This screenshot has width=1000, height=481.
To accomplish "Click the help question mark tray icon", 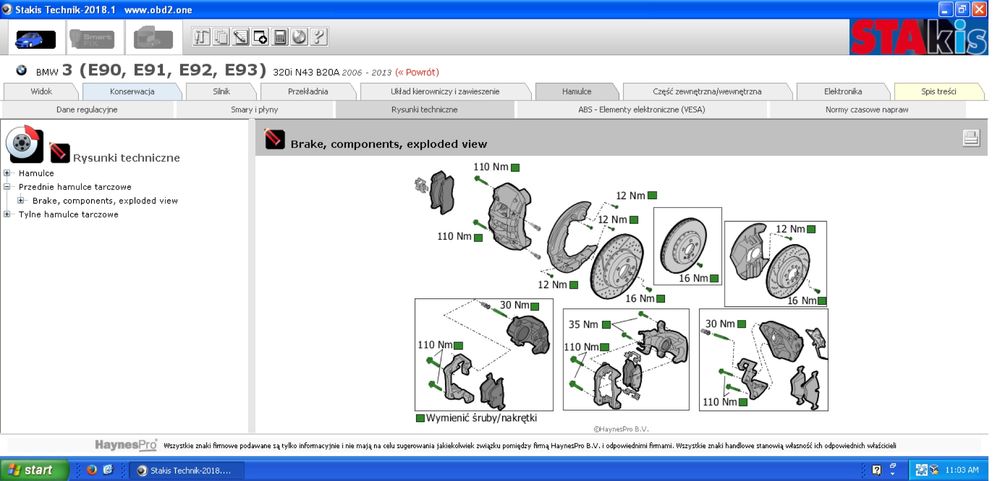I will 877,470.
